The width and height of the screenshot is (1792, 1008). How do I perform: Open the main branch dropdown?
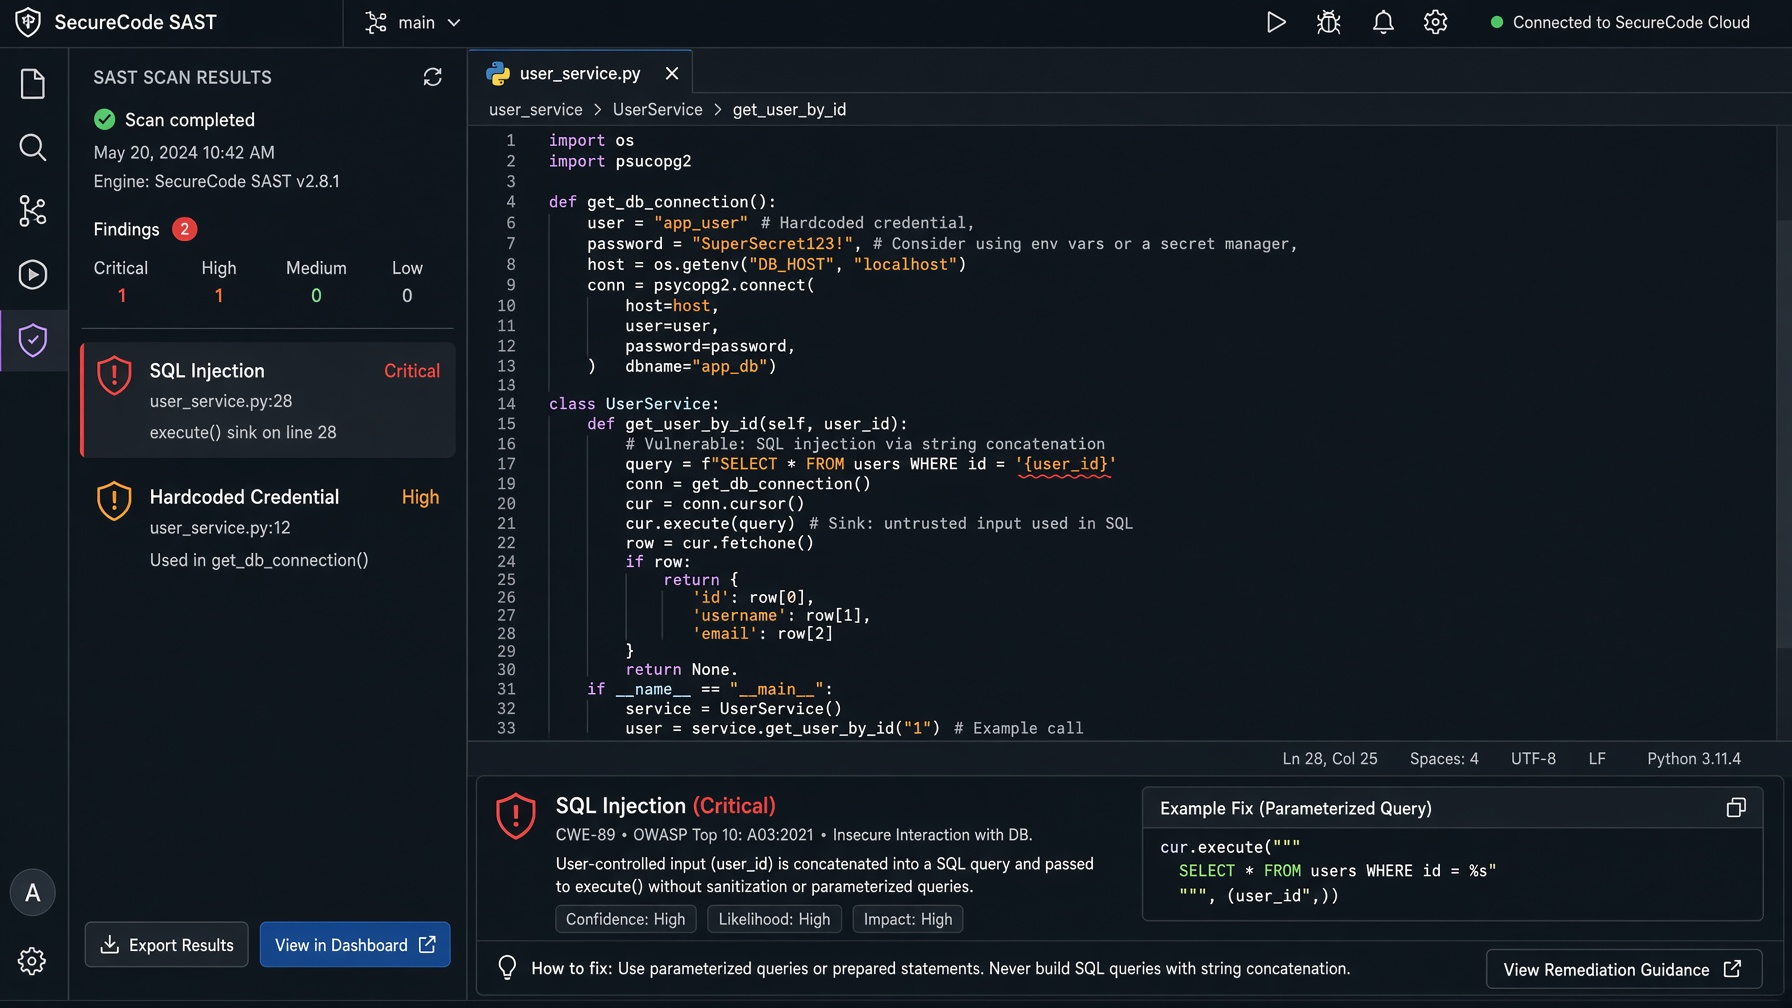pos(413,22)
